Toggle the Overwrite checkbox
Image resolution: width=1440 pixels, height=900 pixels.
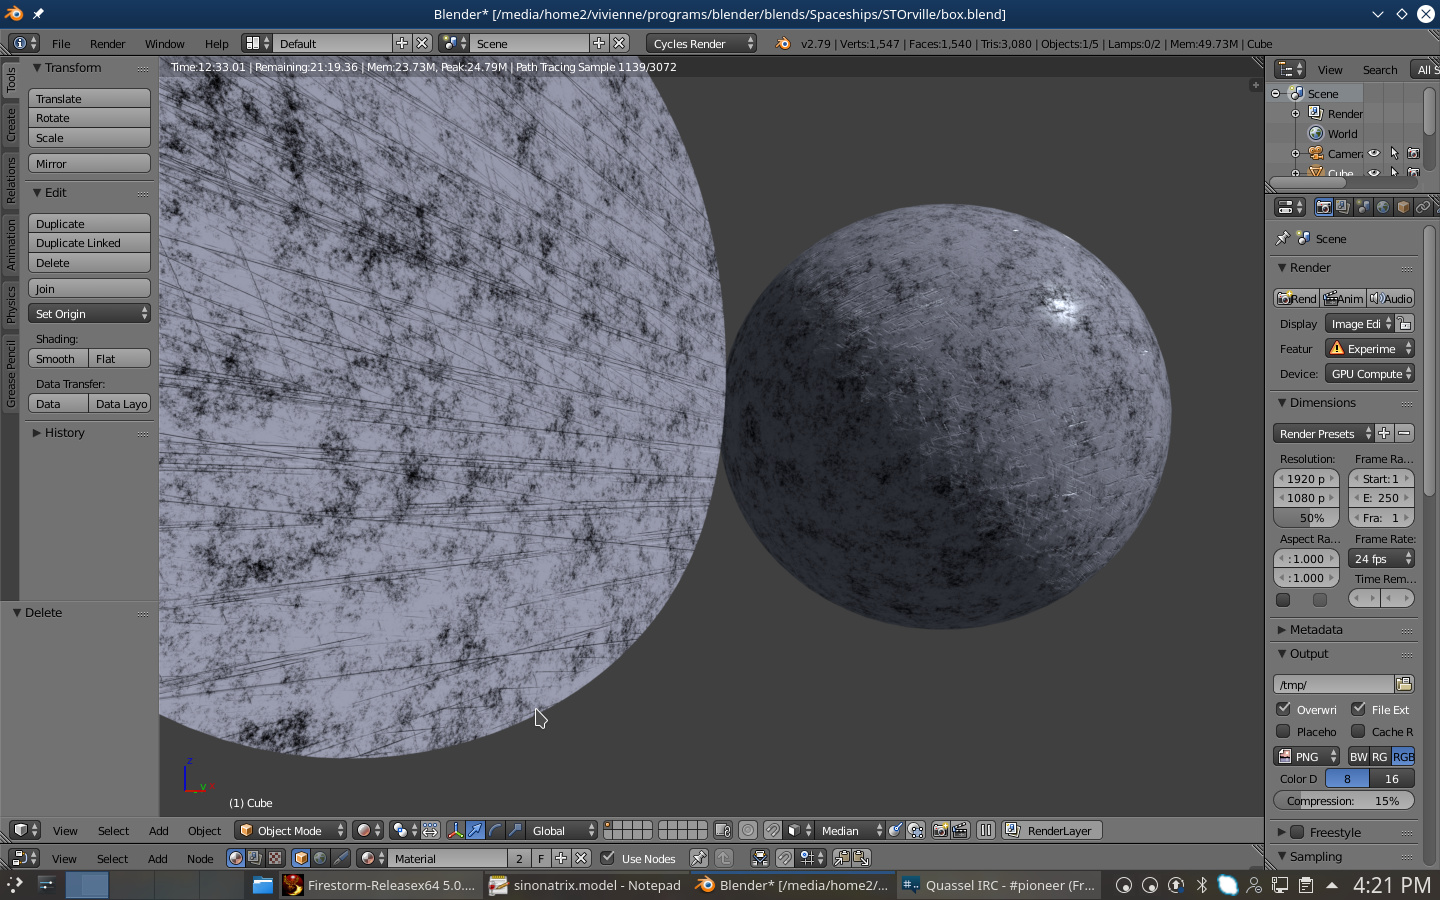[1283, 709]
